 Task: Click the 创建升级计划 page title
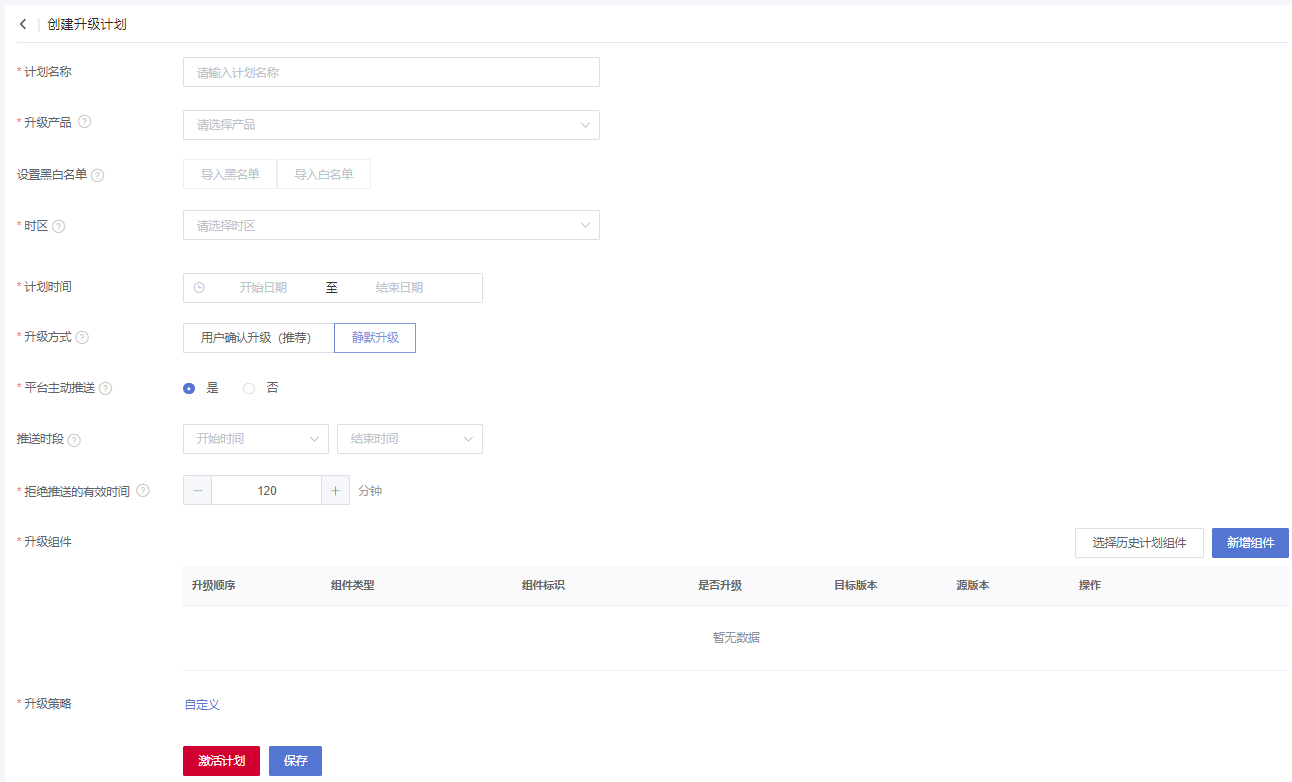pos(87,24)
